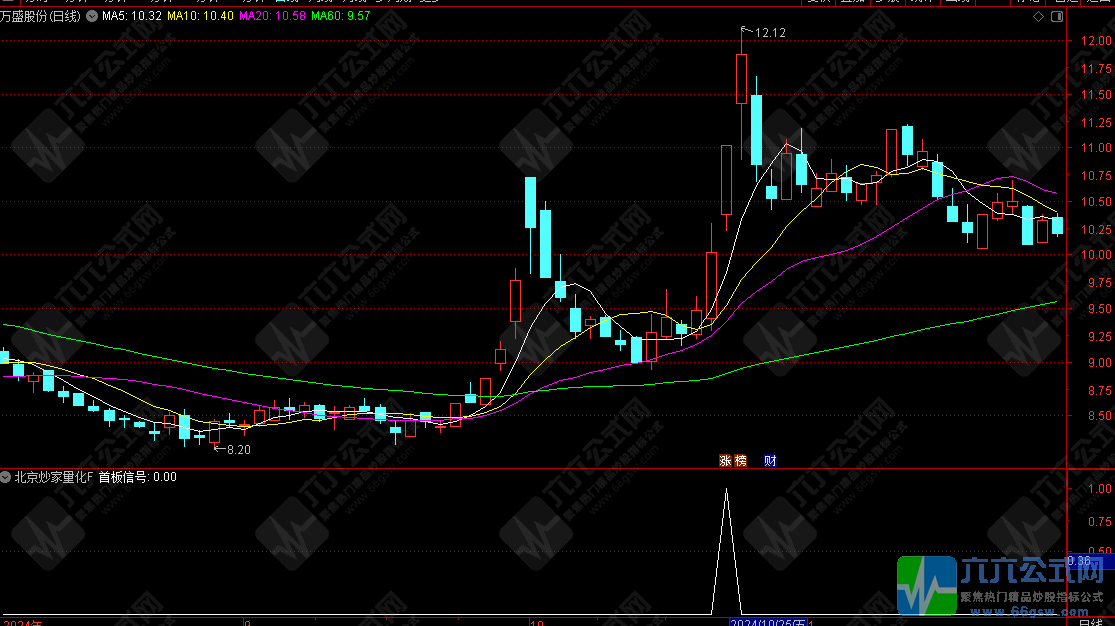This screenshot has width=1115, height=626.
Task: Click the 66gsw.com website link in logo
Action: 1028,611
